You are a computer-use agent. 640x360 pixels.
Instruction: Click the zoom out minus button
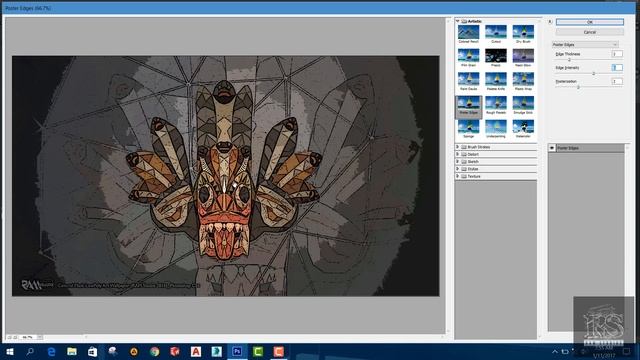coord(9,337)
